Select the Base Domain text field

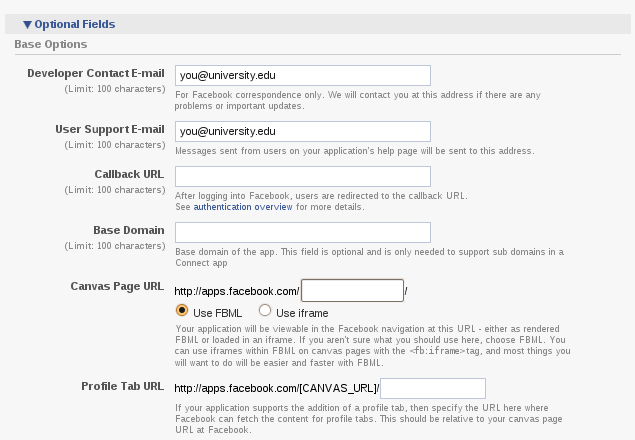coord(302,233)
